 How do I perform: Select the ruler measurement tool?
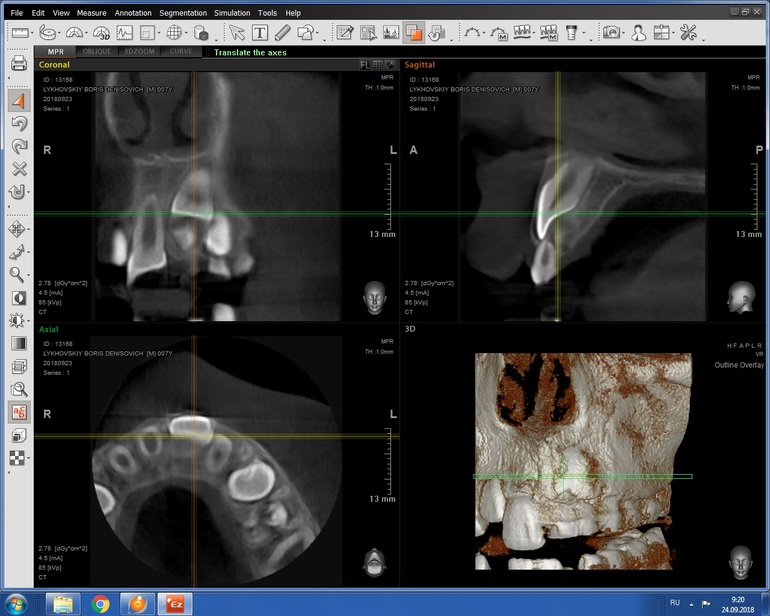tap(21, 33)
